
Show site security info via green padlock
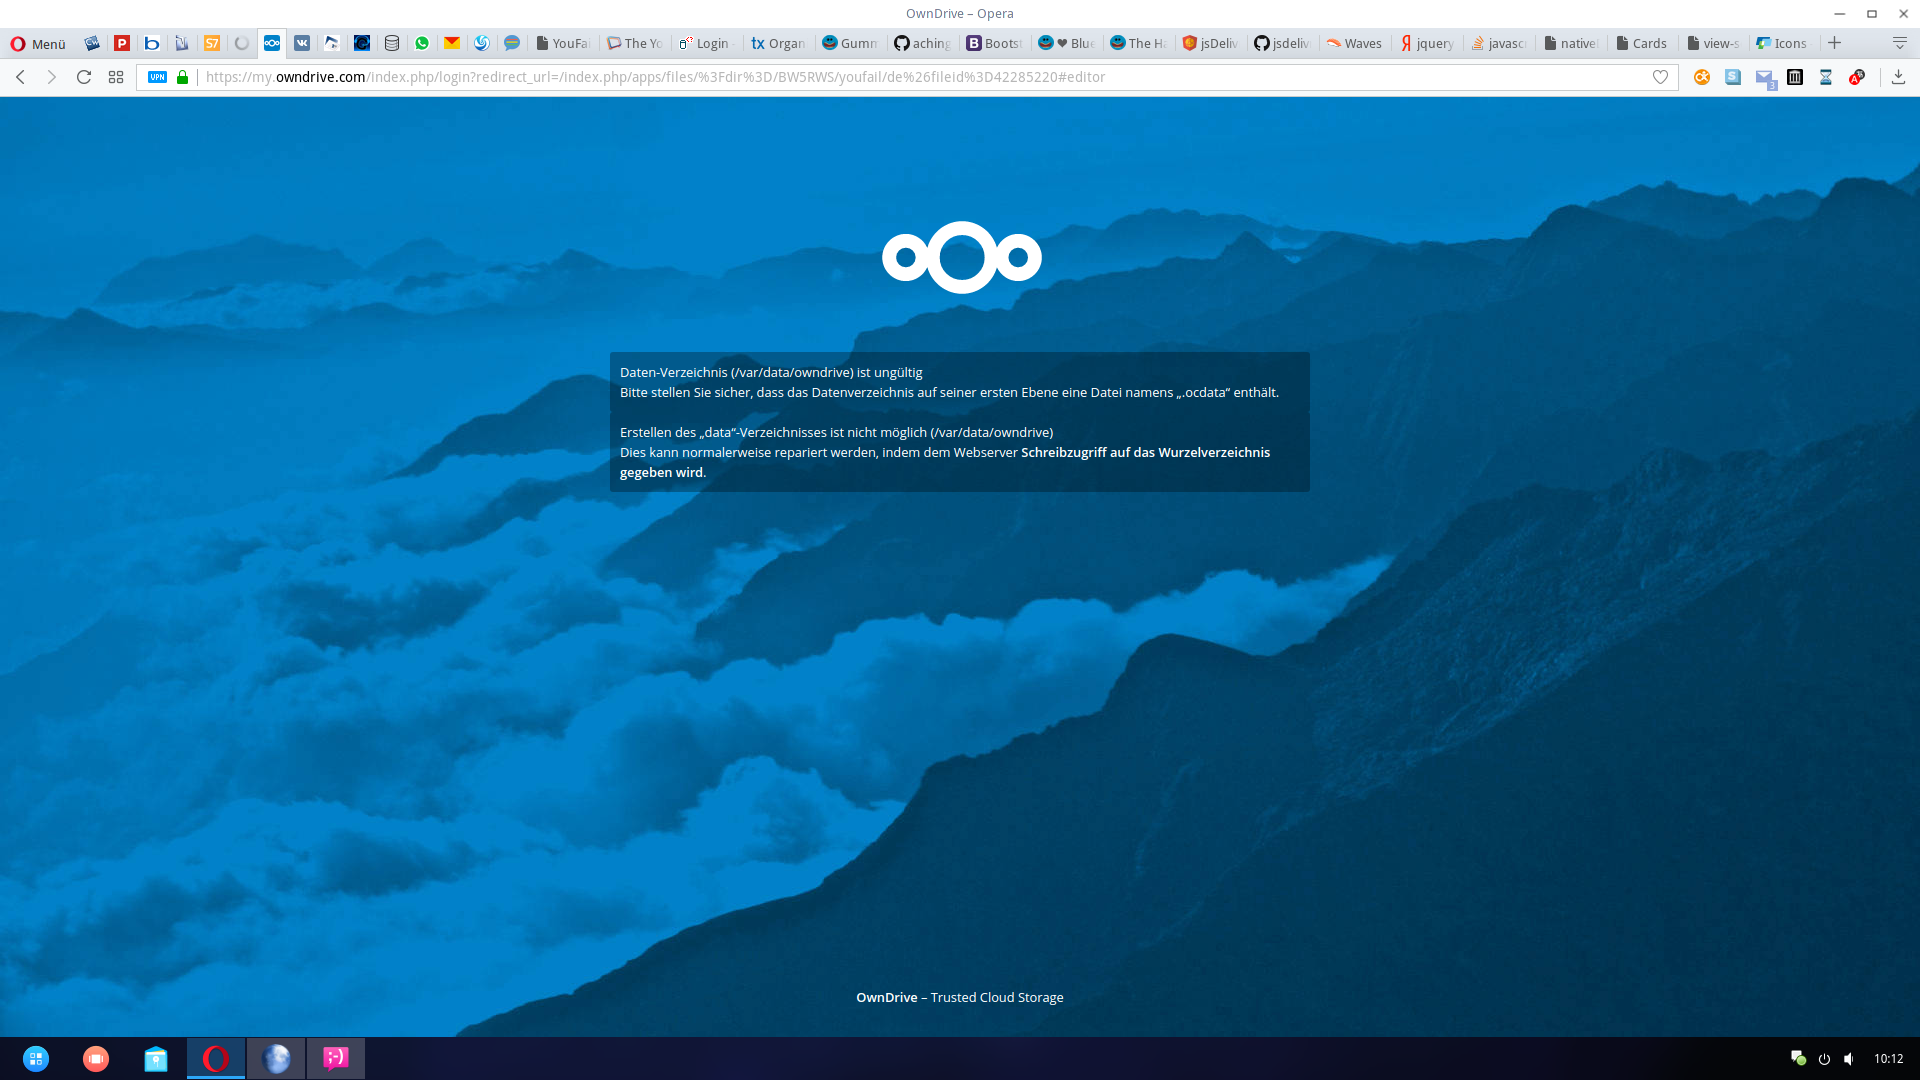tap(182, 77)
